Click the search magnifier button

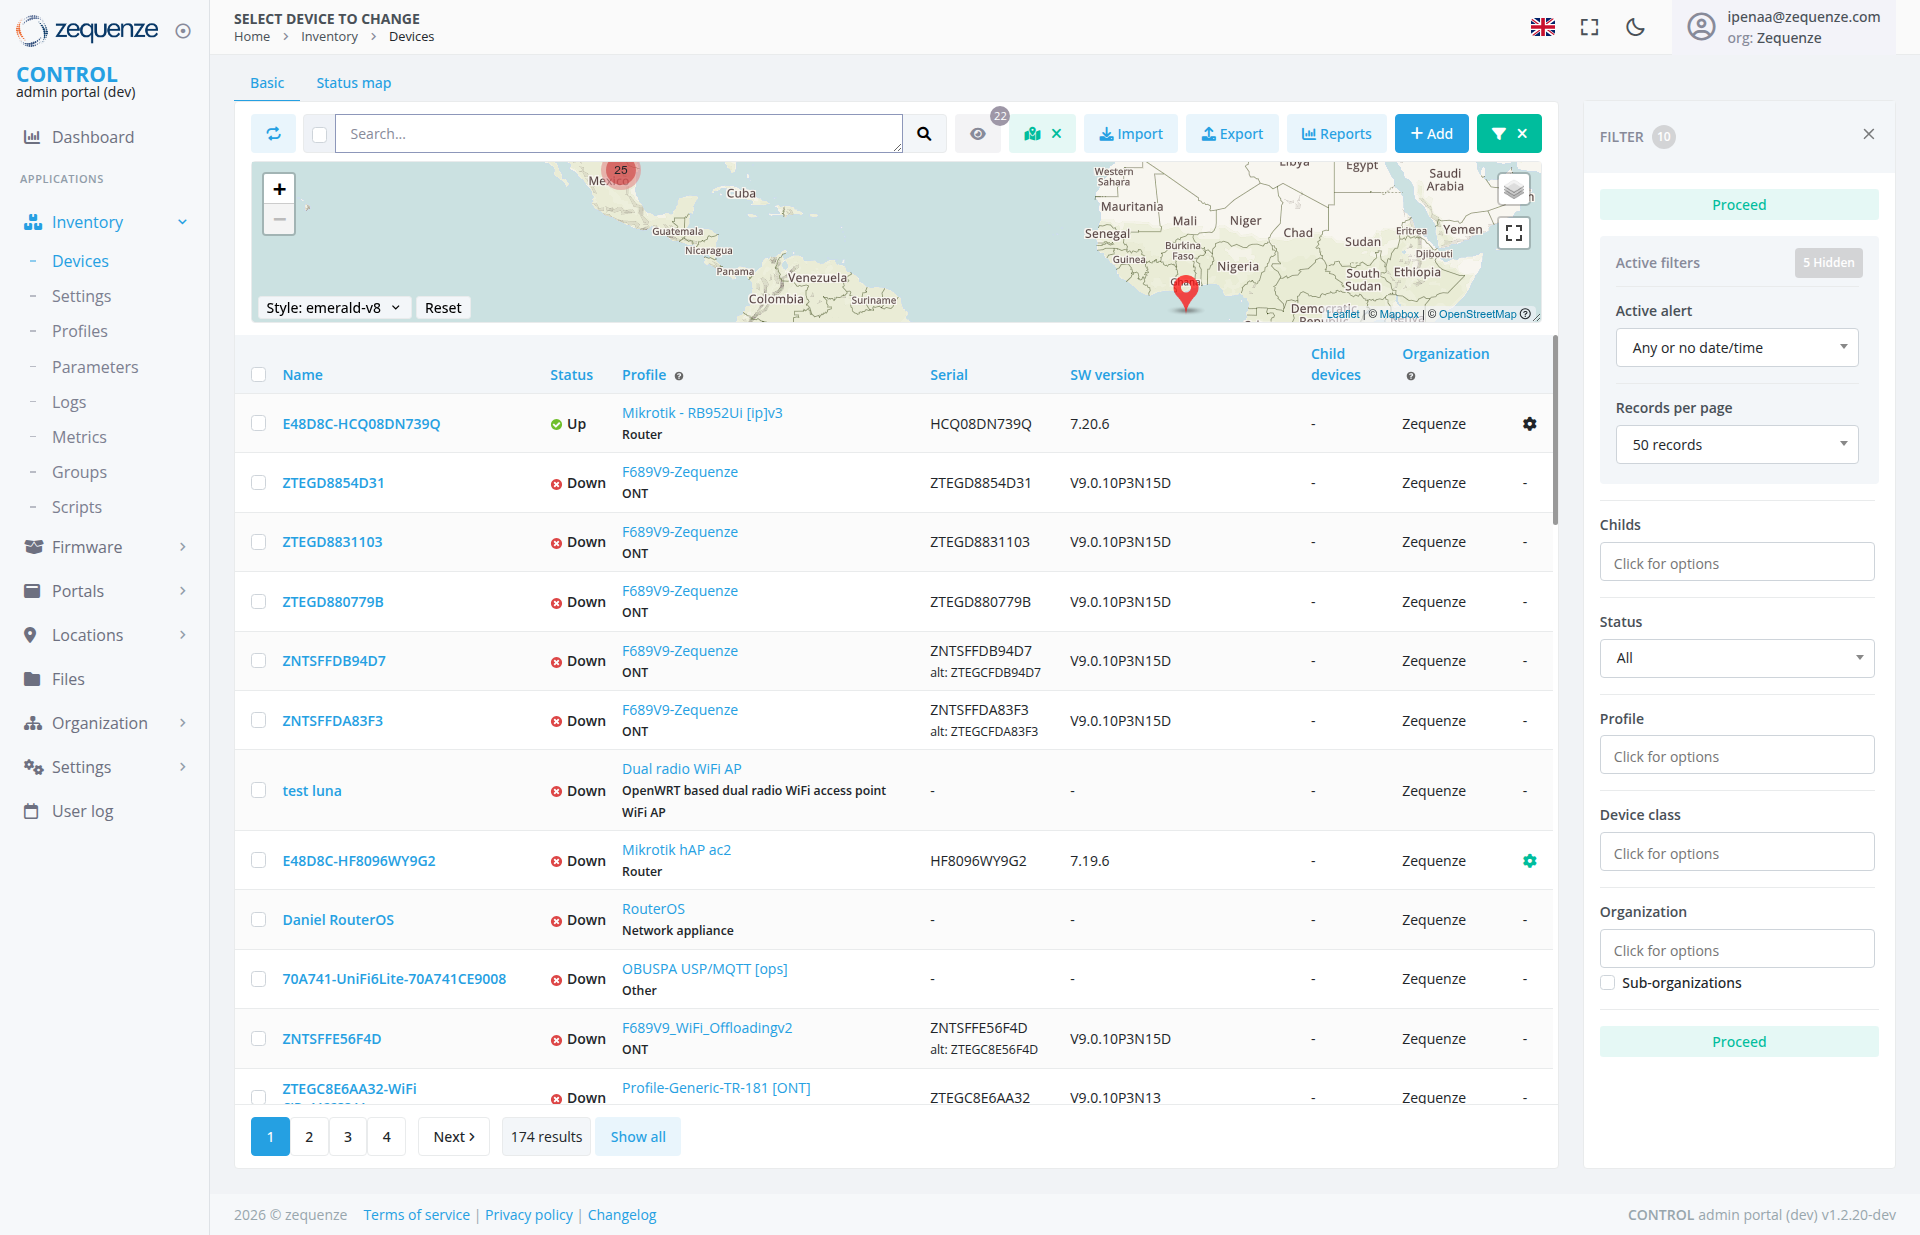(x=924, y=134)
